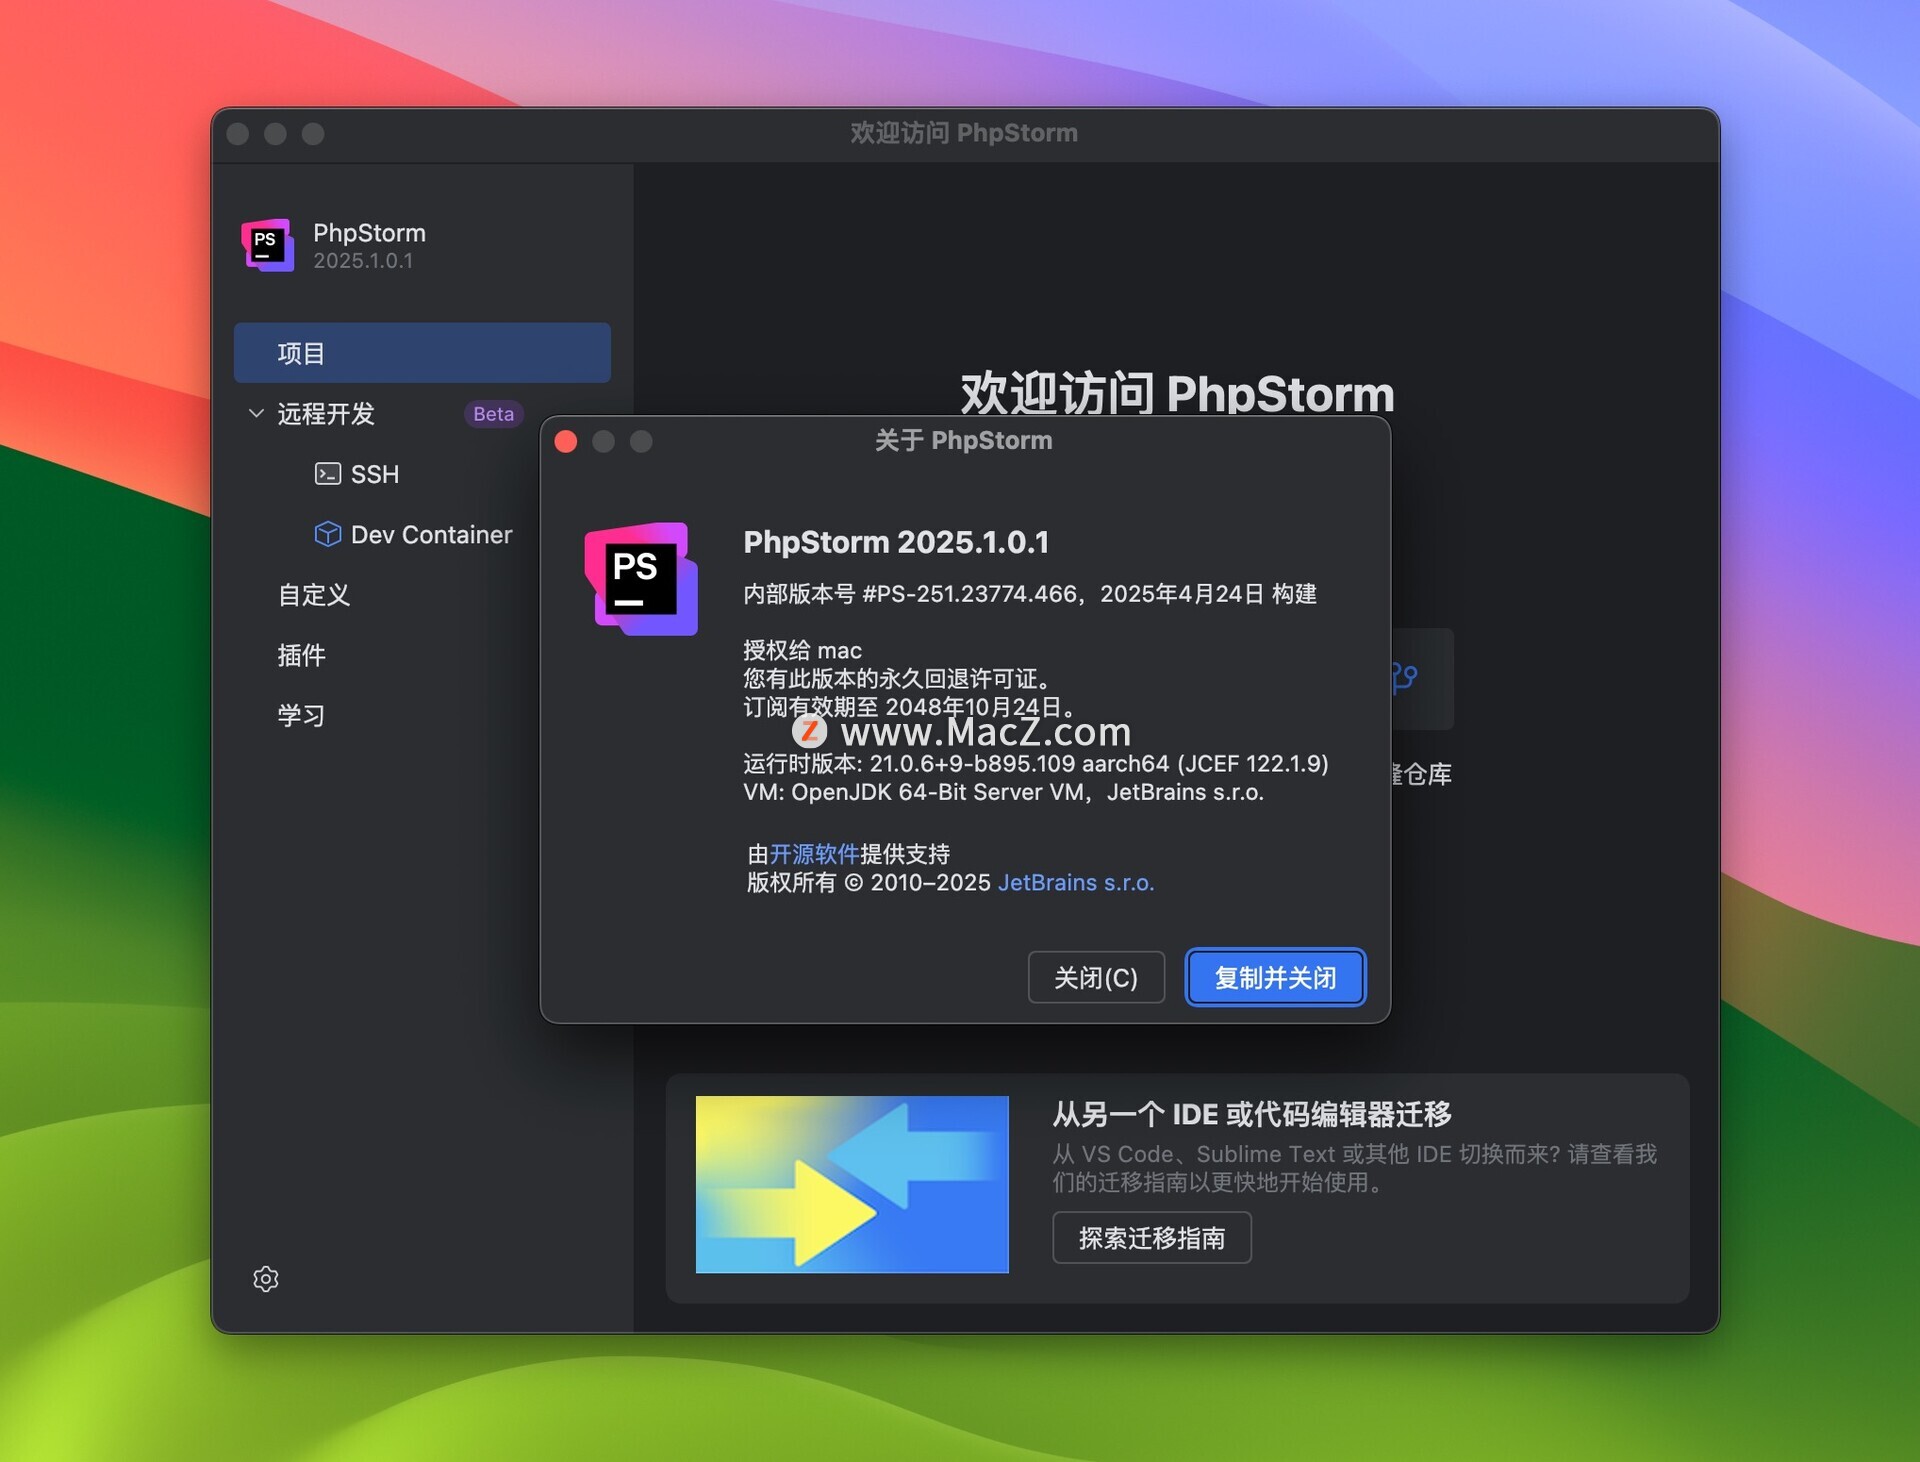Click the VM: OpenJDK 64-Bit Server VM line
This screenshot has width=1920, height=1462.
coord(1004,792)
